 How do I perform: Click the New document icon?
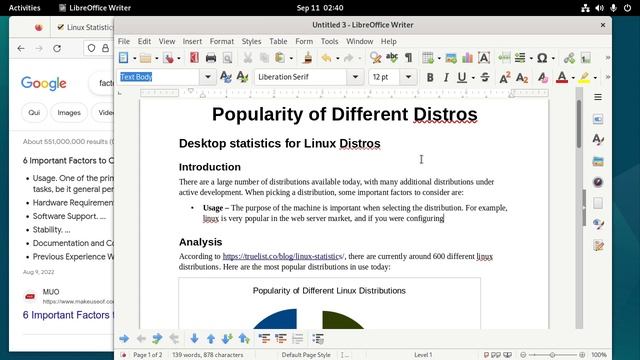123,58
